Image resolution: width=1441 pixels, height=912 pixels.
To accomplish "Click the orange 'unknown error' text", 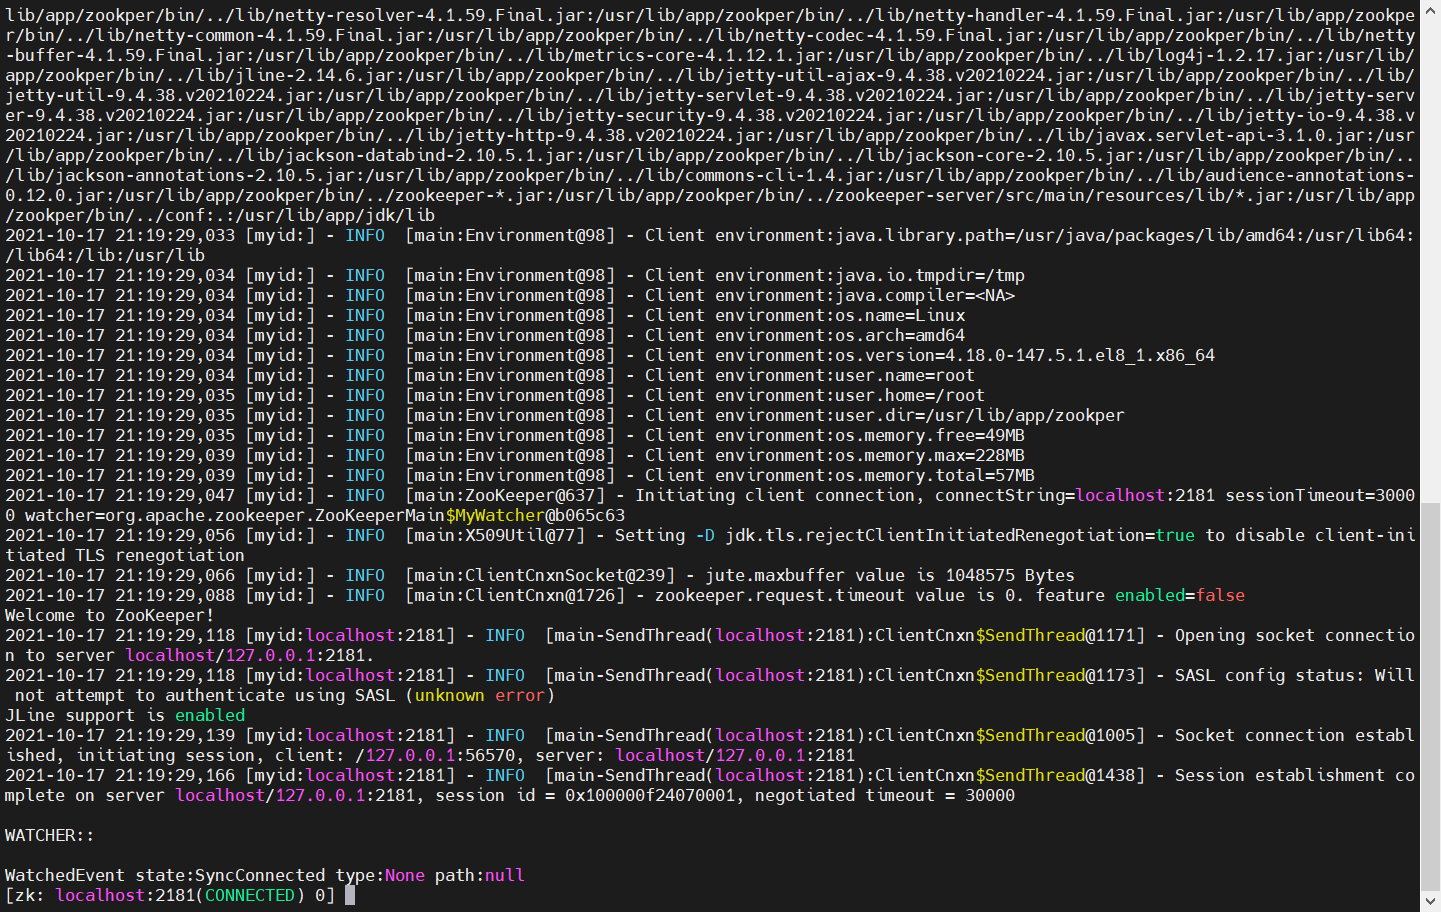I will [x=480, y=695].
